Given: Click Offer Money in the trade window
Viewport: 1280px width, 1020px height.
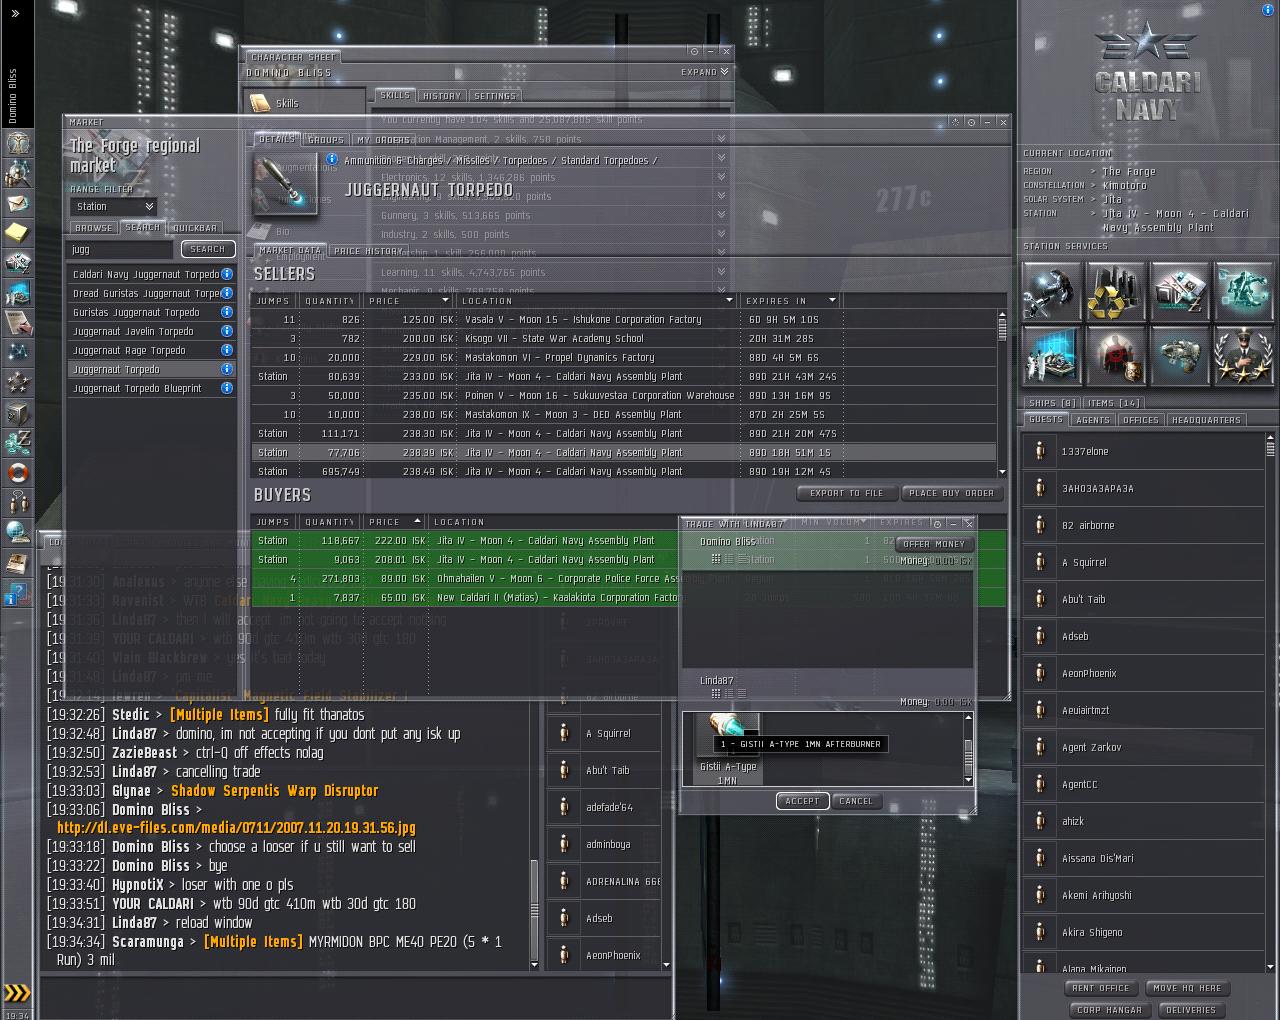Looking at the screenshot, I should click(934, 544).
